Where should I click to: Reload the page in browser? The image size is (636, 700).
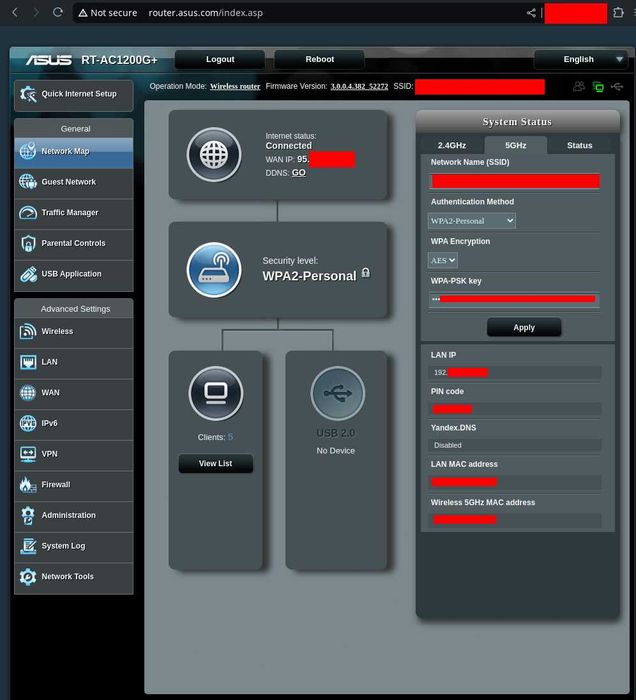[x=58, y=12]
